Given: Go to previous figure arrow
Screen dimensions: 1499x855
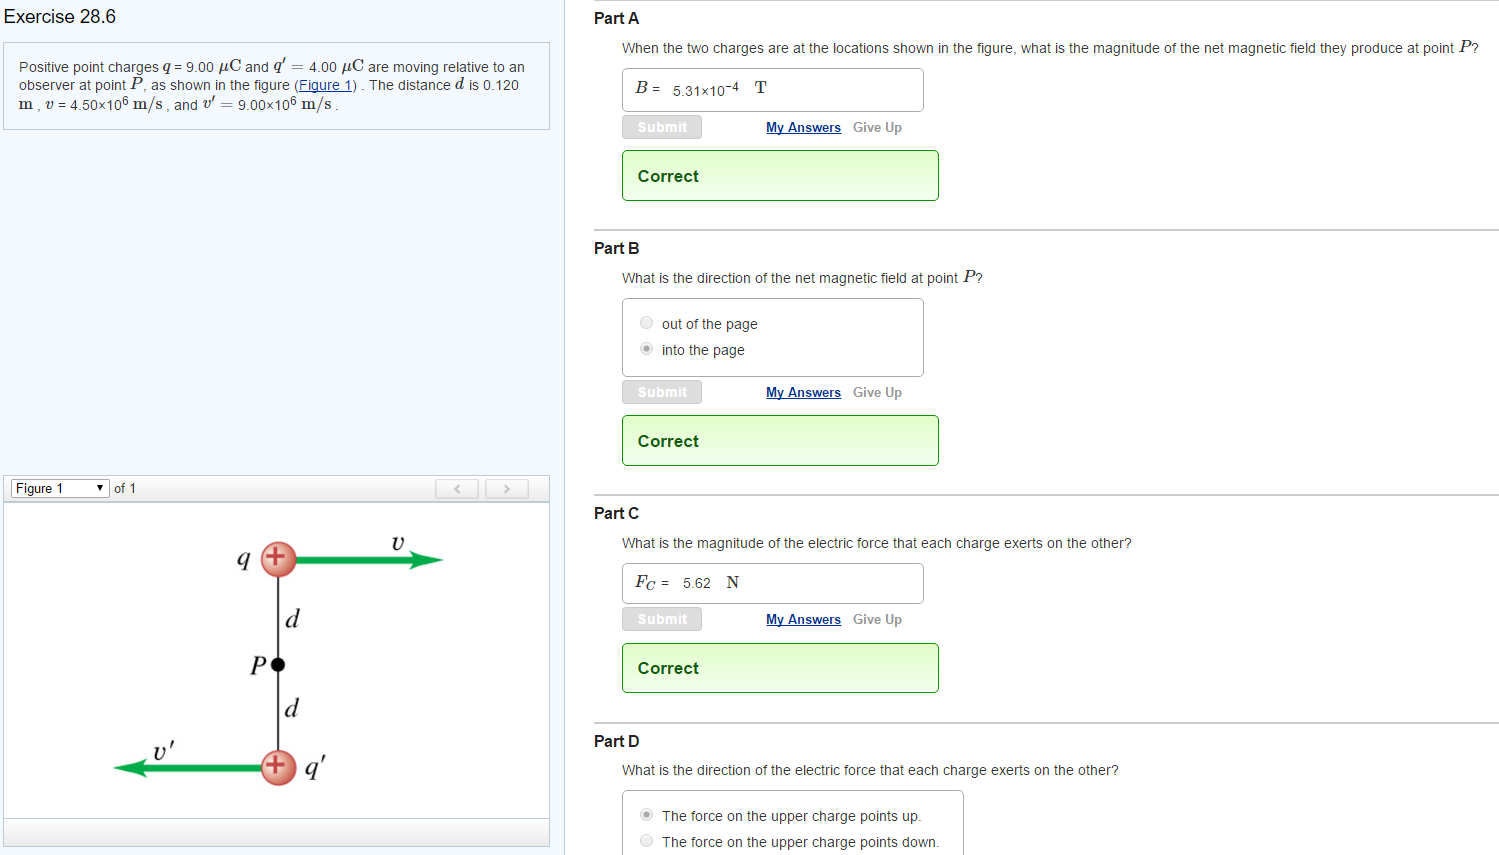Looking at the screenshot, I should [x=458, y=488].
